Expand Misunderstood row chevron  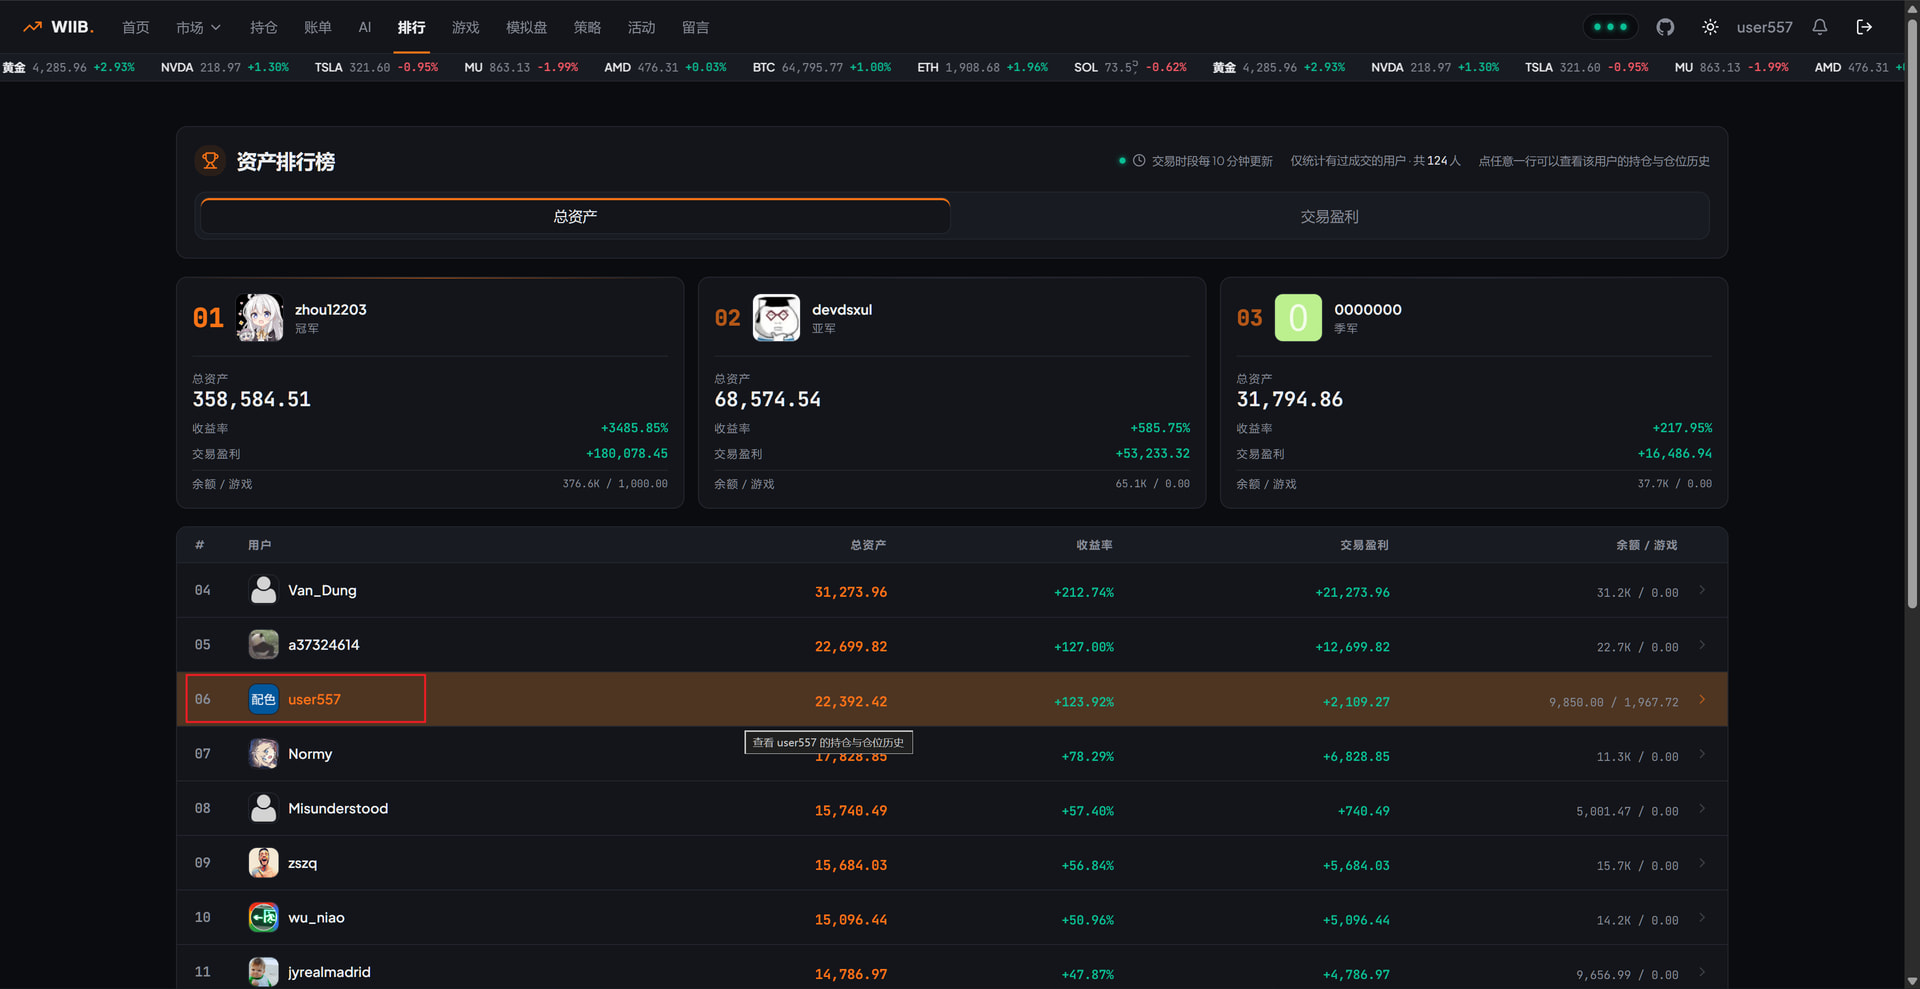point(1702,808)
